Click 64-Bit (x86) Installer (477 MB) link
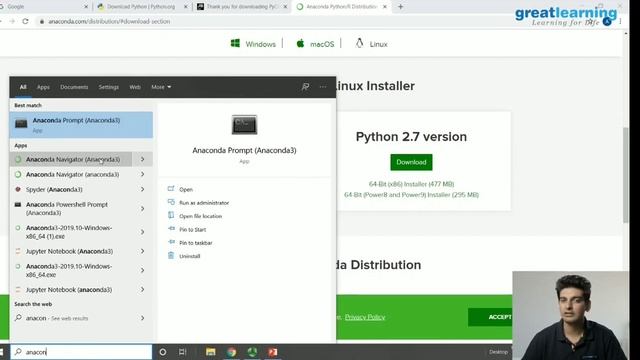Image resolution: width=640 pixels, height=360 pixels. tap(411, 184)
